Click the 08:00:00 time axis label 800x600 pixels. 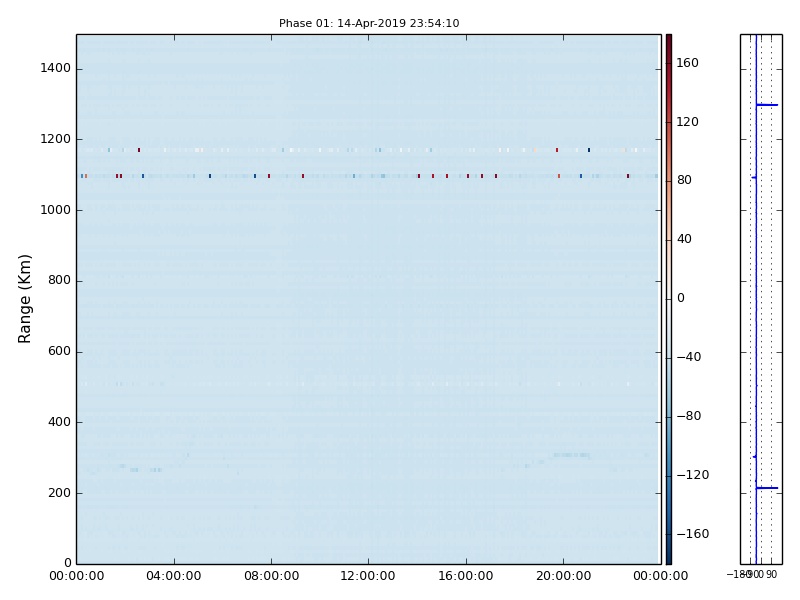pos(271,576)
